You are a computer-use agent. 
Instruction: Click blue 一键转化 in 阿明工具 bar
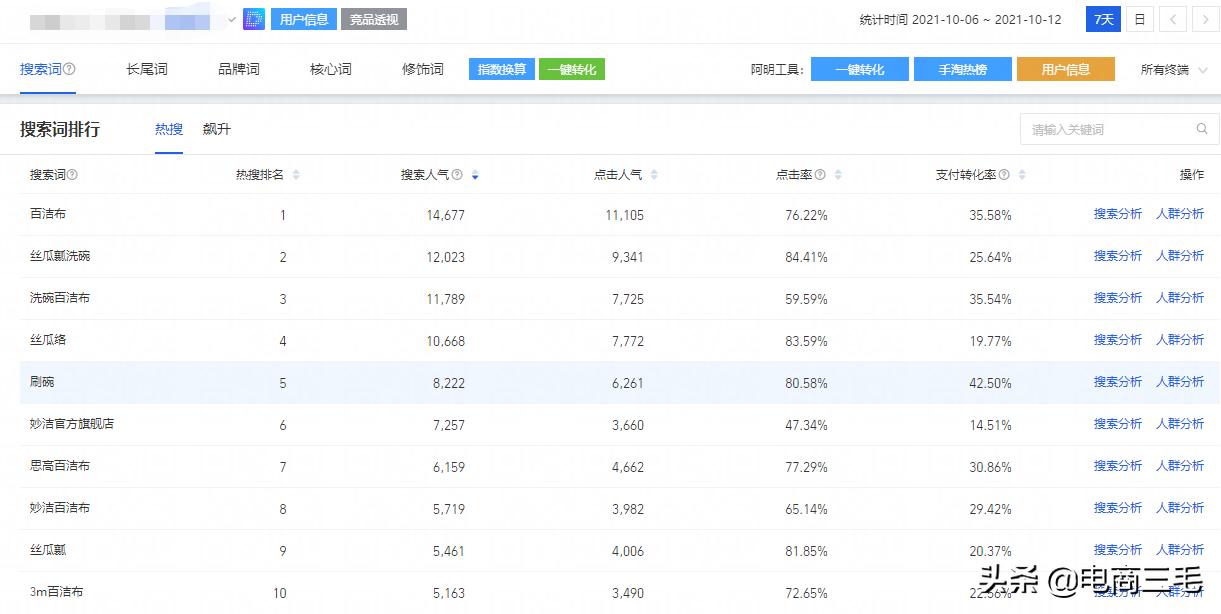point(860,69)
